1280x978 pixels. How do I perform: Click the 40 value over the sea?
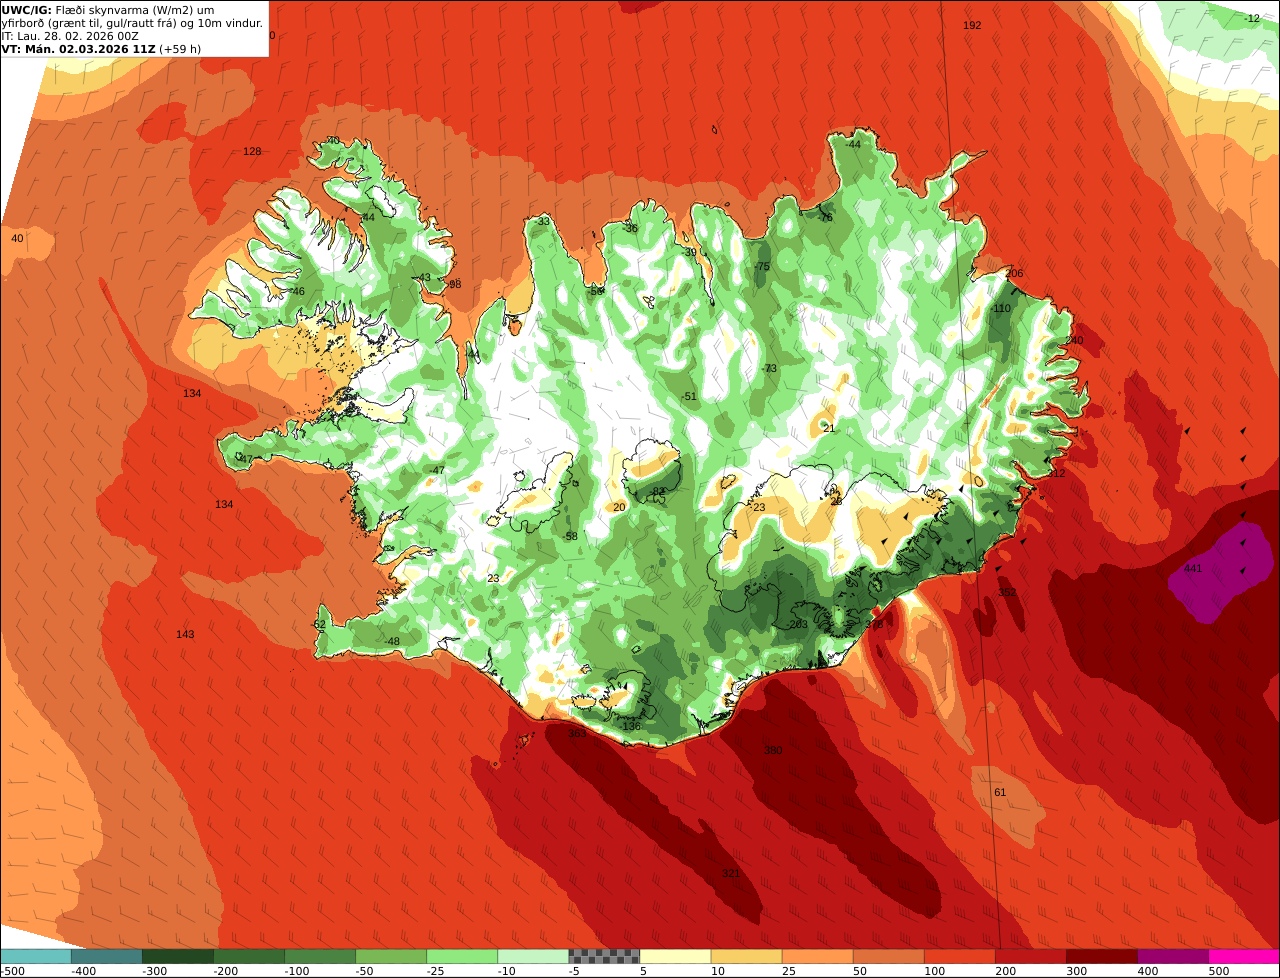(x=17, y=238)
